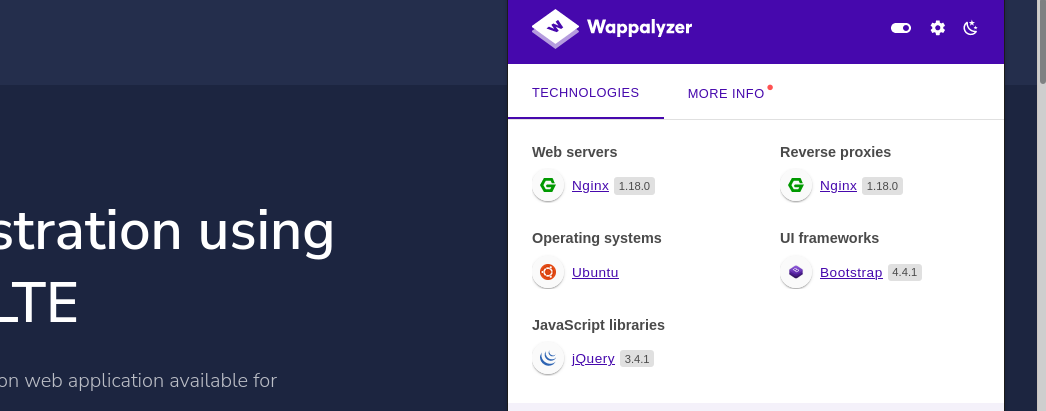
Task: Click the 1.18.0 version badge under Web servers
Action: 634,186
